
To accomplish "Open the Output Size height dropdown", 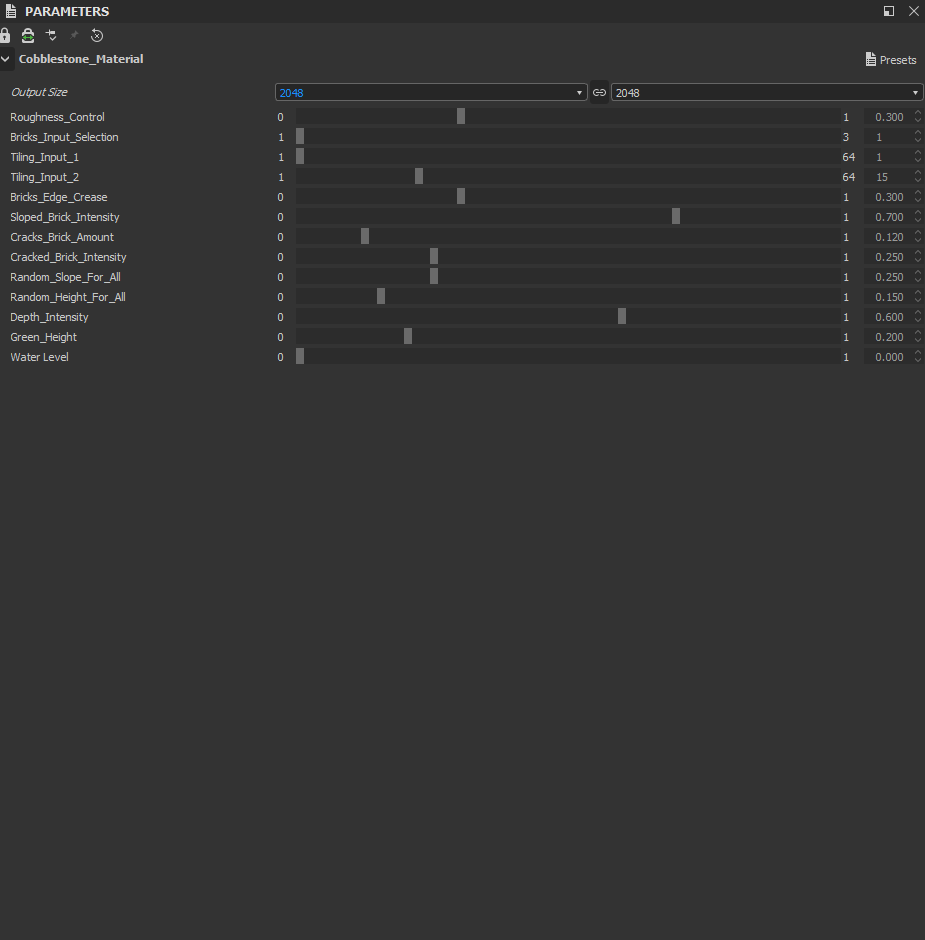I will 767,92.
